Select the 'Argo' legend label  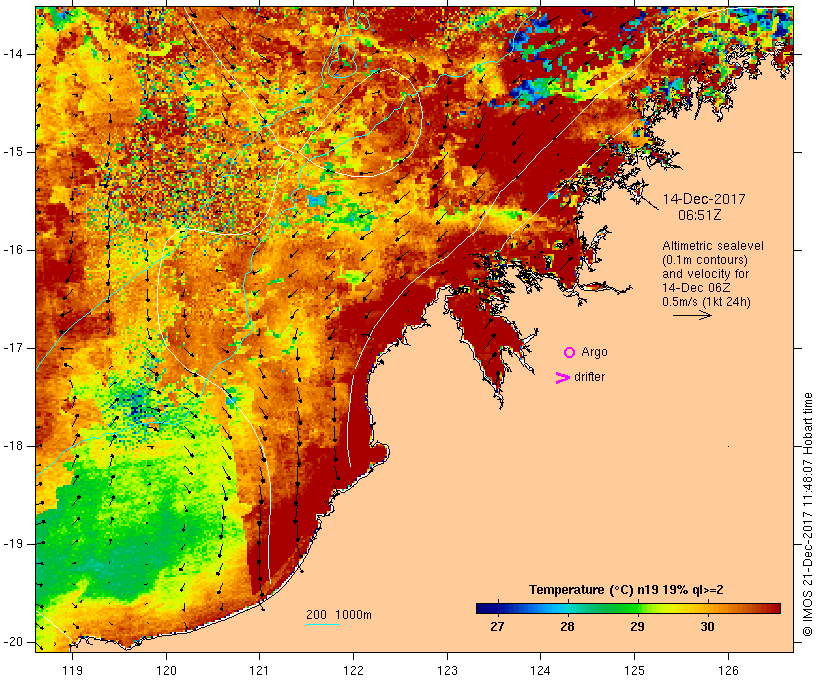tap(594, 352)
